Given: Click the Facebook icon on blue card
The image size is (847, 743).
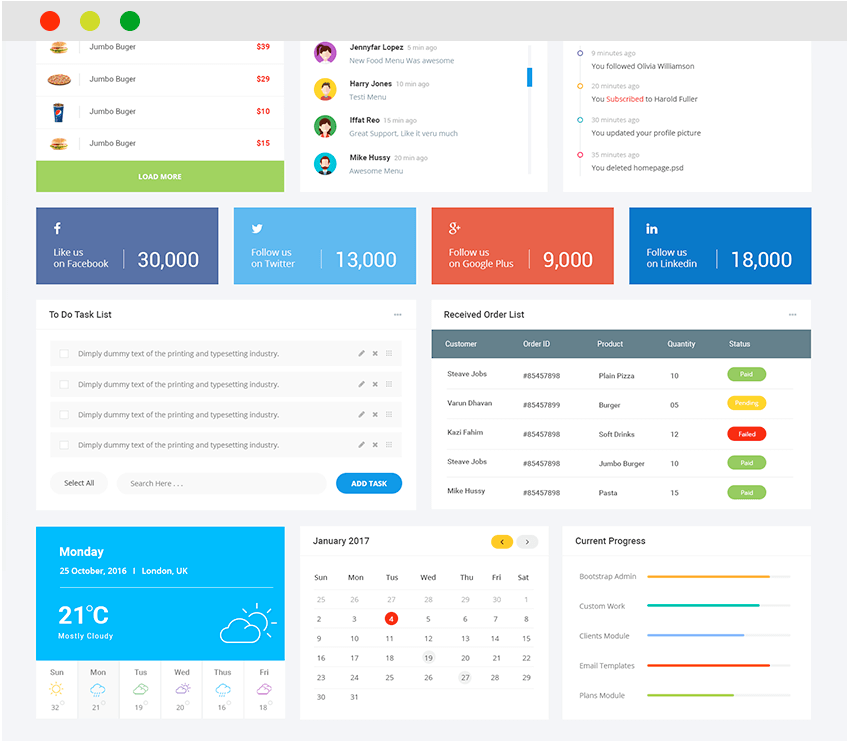Looking at the screenshot, I should (57, 229).
